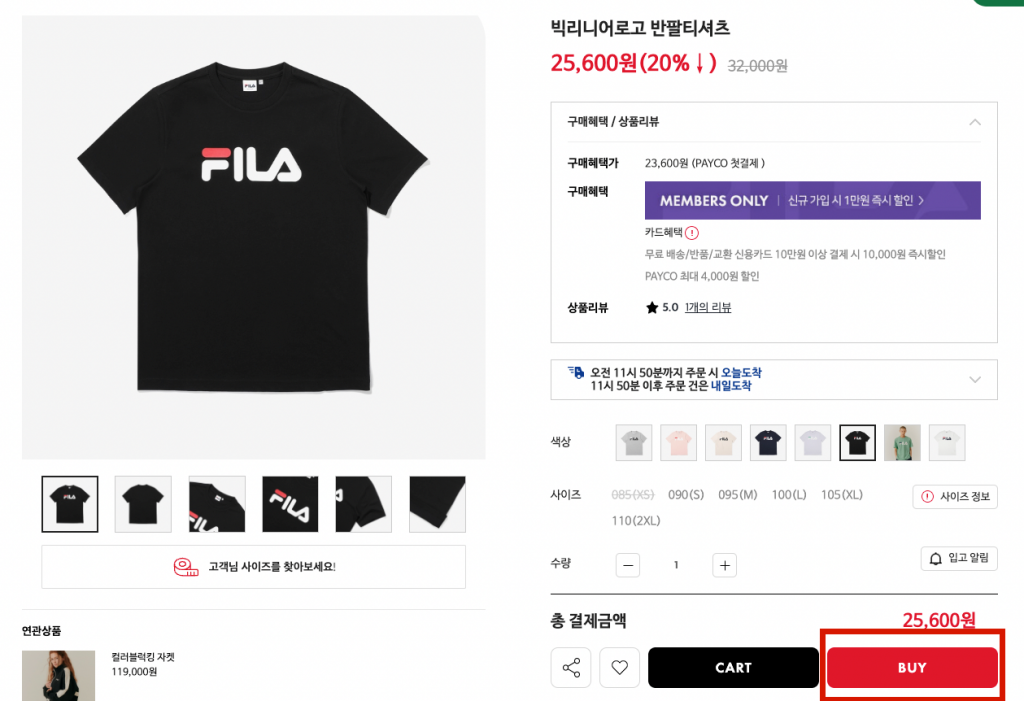Select size 100(L)

(x=789, y=495)
